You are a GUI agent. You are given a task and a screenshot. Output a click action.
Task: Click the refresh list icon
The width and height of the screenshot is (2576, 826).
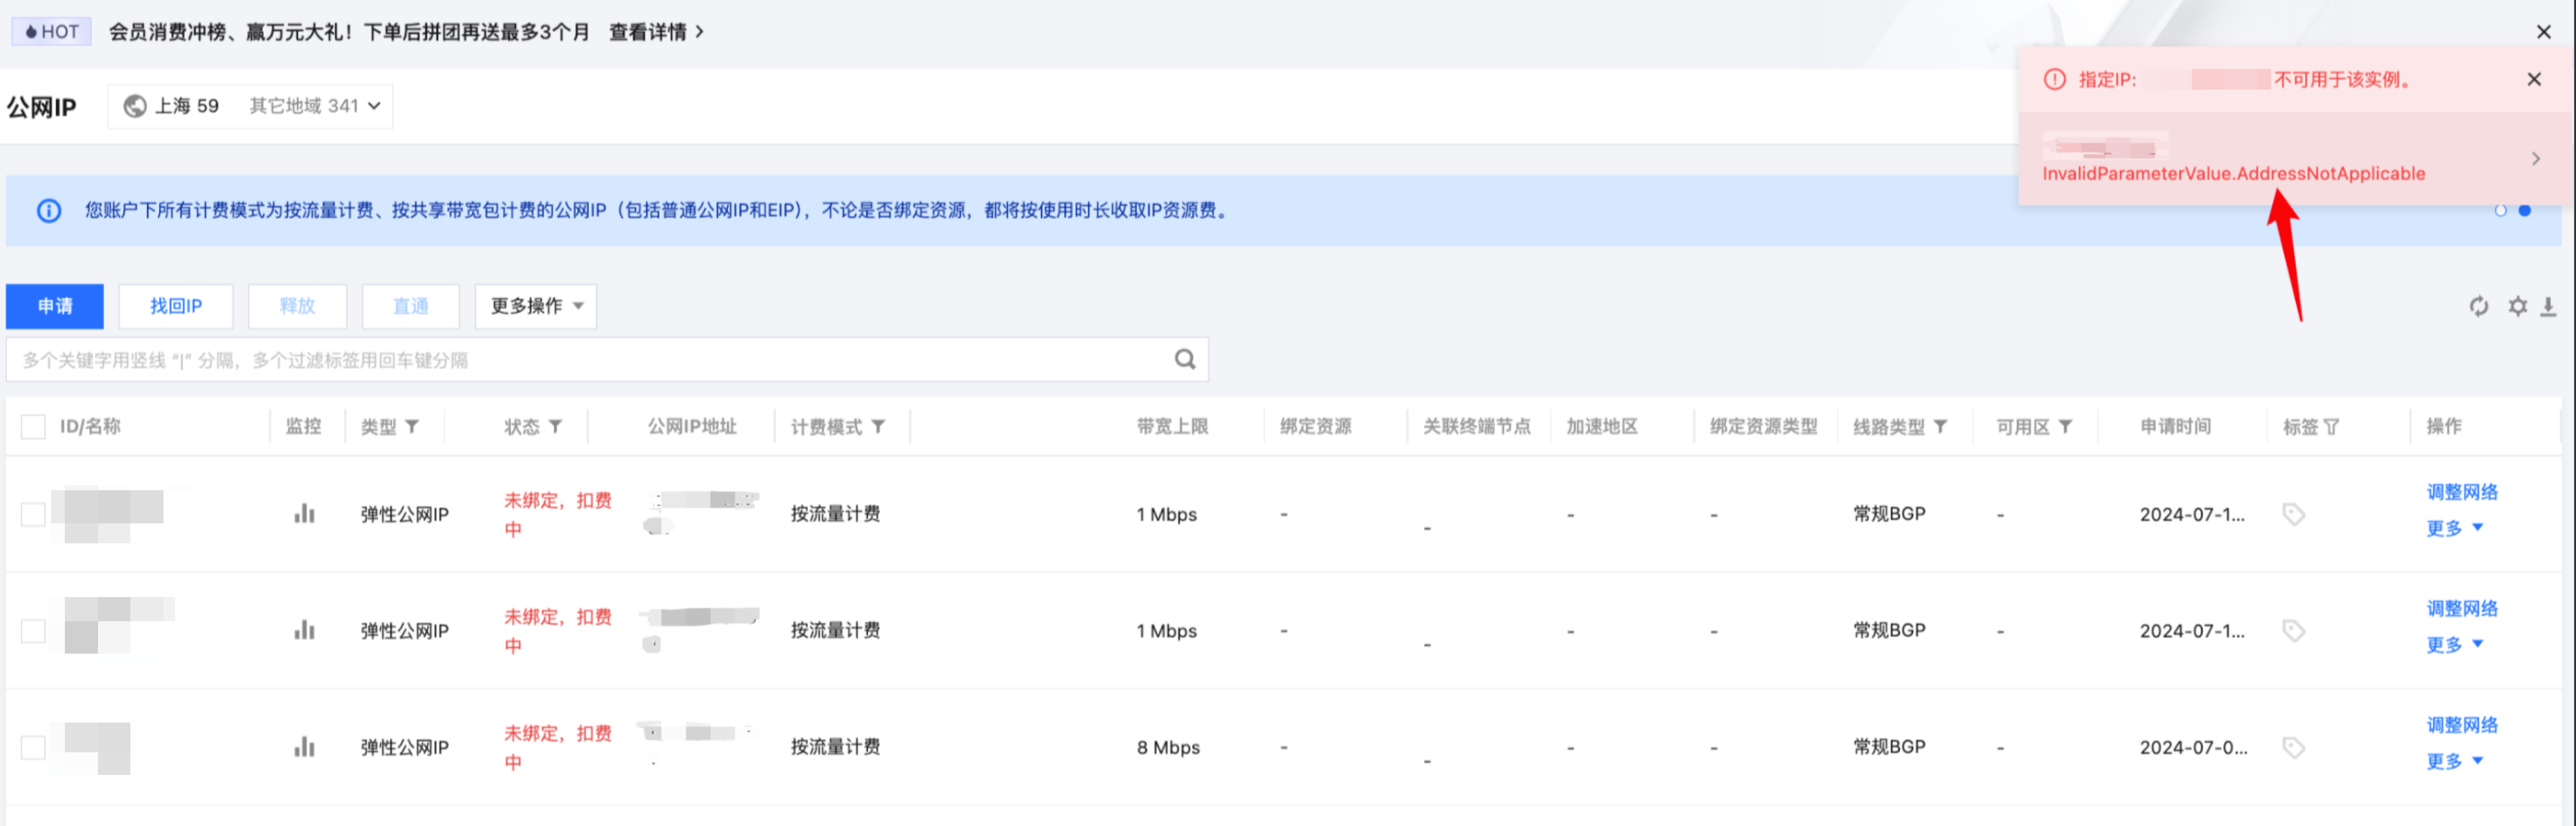(2478, 306)
